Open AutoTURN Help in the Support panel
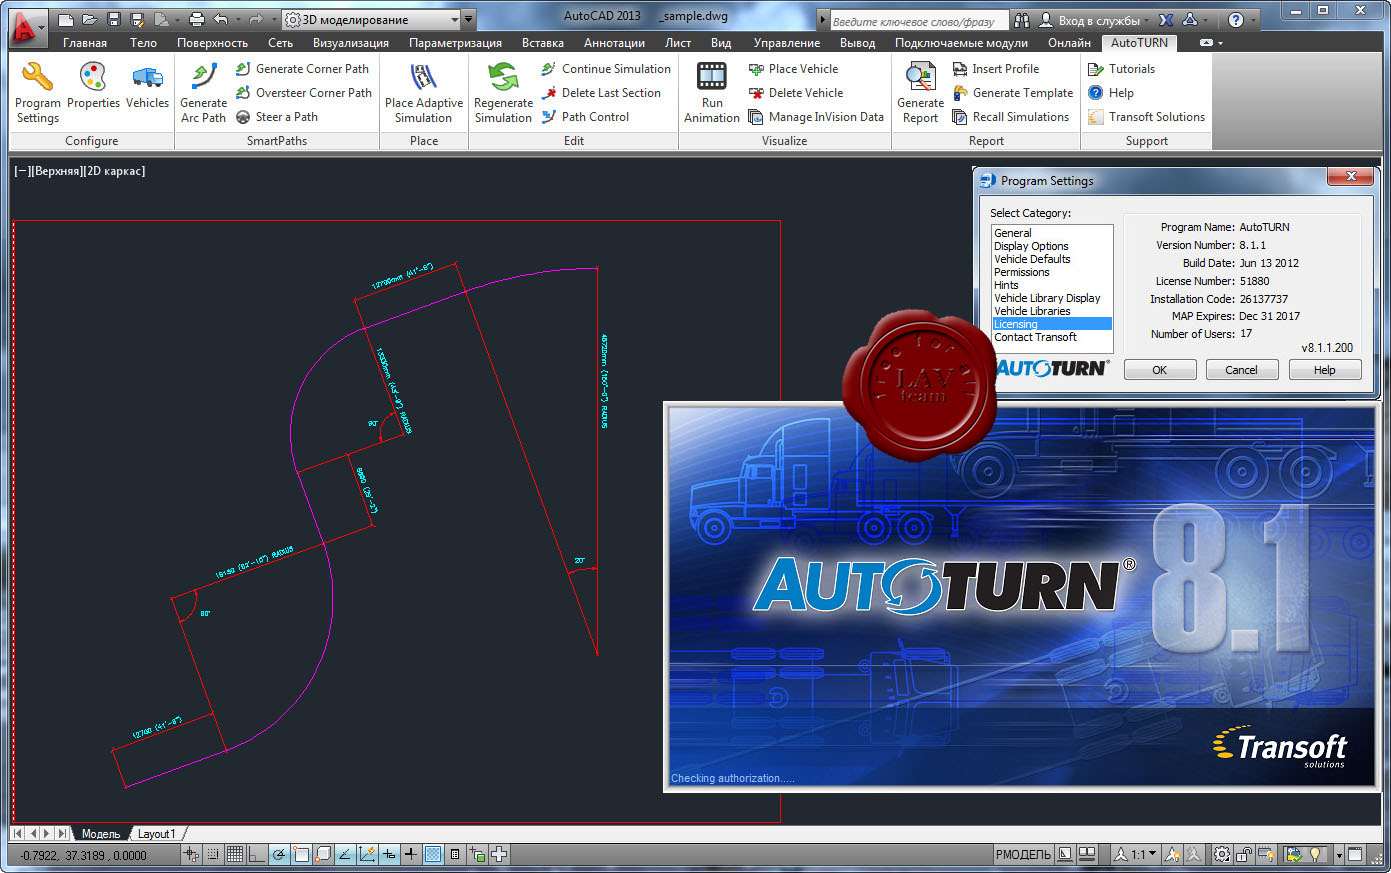 tap(1110, 93)
